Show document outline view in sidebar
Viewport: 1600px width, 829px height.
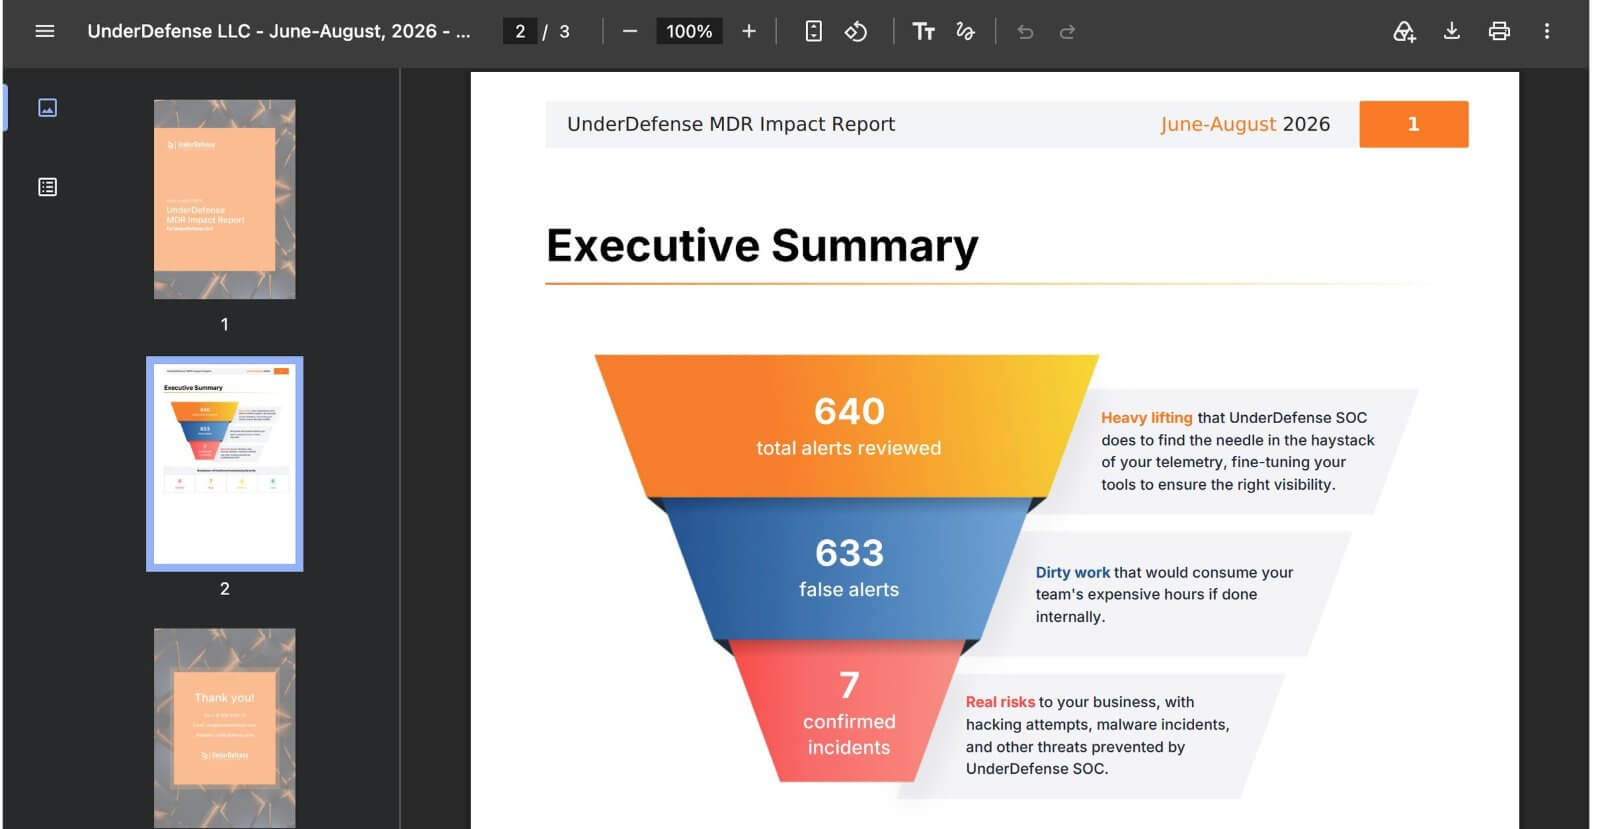click(x=47, y=187)
